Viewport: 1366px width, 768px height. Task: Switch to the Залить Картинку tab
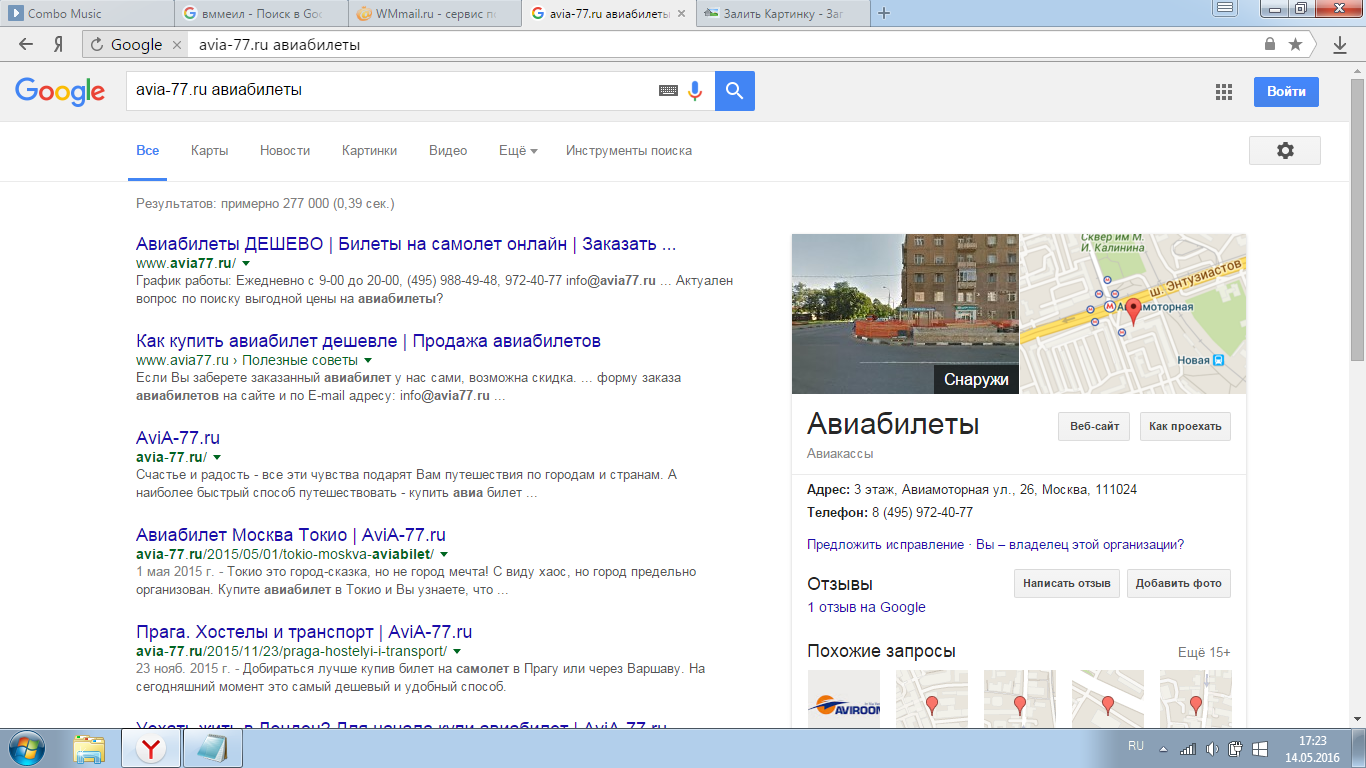point(783,14)
